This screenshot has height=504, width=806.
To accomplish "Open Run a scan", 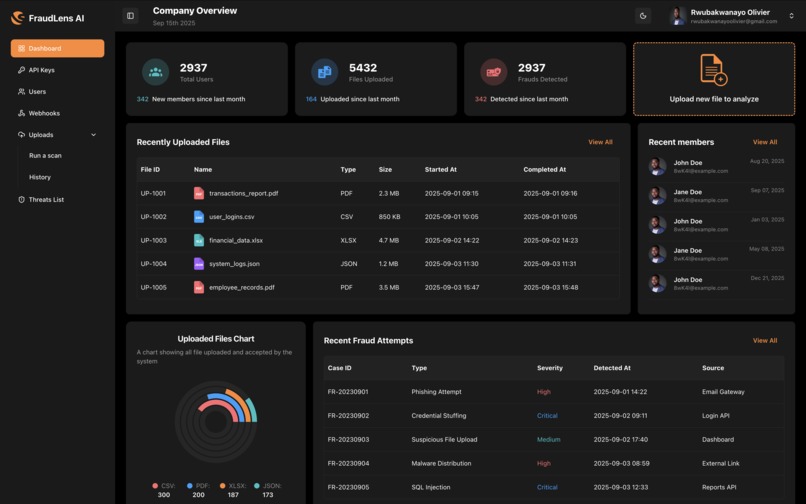I will pyautogui.click(x=45, y=155).
